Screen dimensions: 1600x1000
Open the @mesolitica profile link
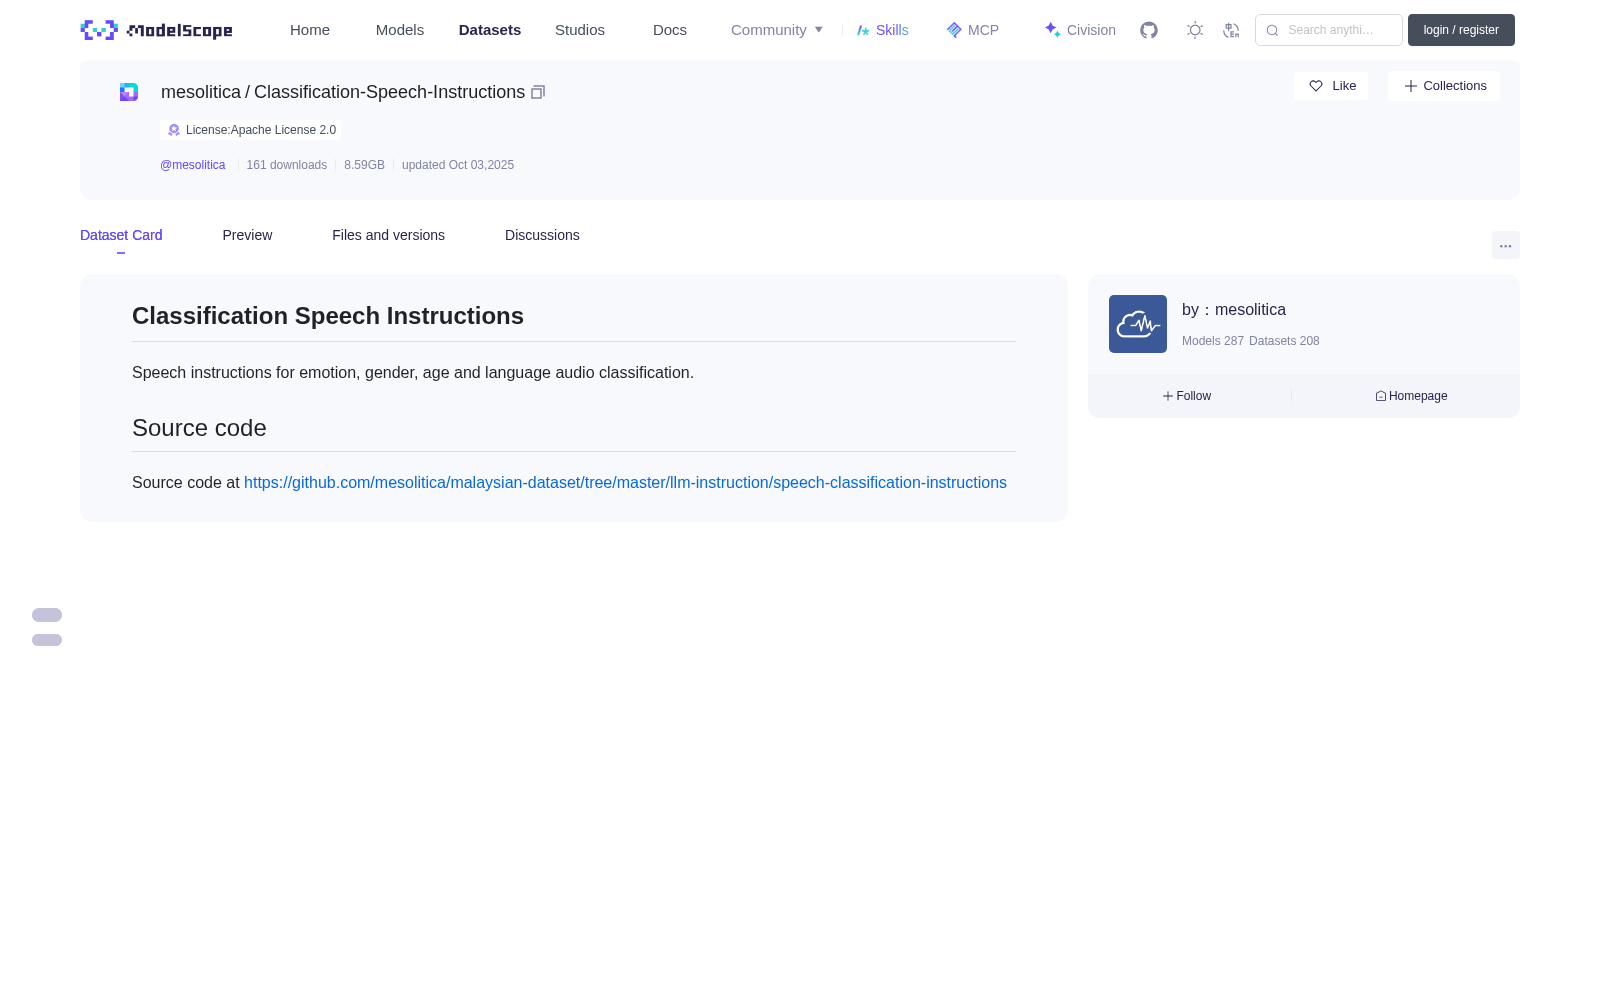click(193, 165)
